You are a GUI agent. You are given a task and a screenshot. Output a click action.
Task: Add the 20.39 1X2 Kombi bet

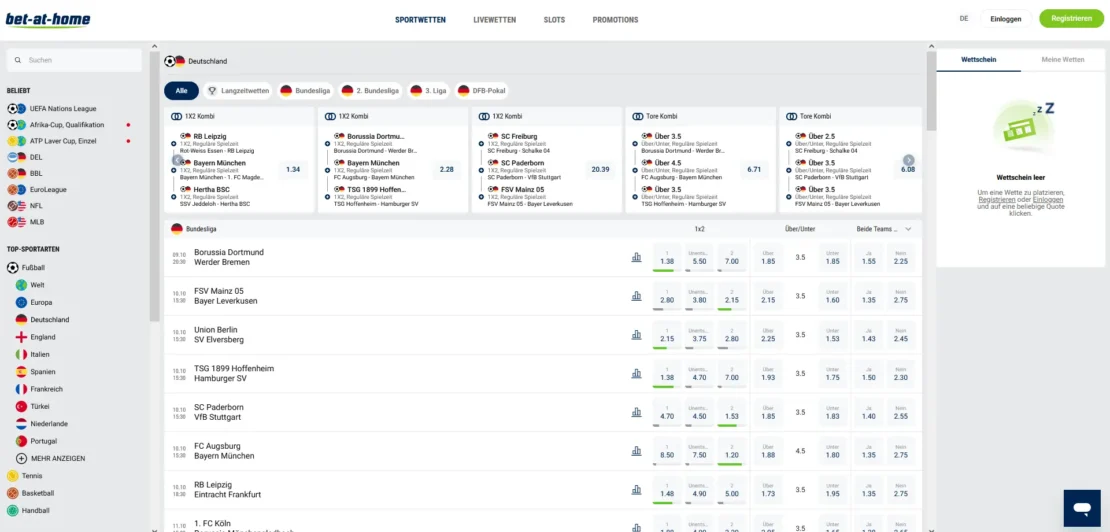(x=600, y=170)
